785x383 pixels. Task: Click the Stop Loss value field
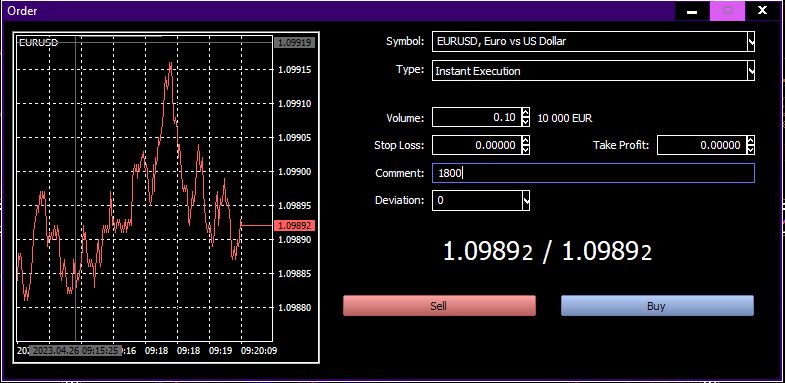[477, 146]
